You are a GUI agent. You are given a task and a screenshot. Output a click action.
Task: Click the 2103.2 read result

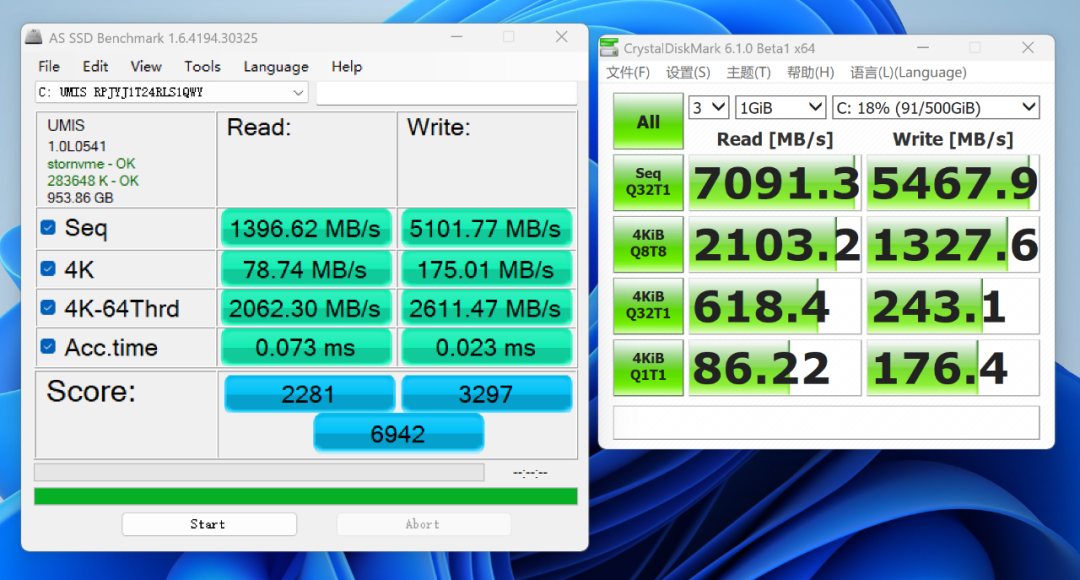tap(775, 244)
